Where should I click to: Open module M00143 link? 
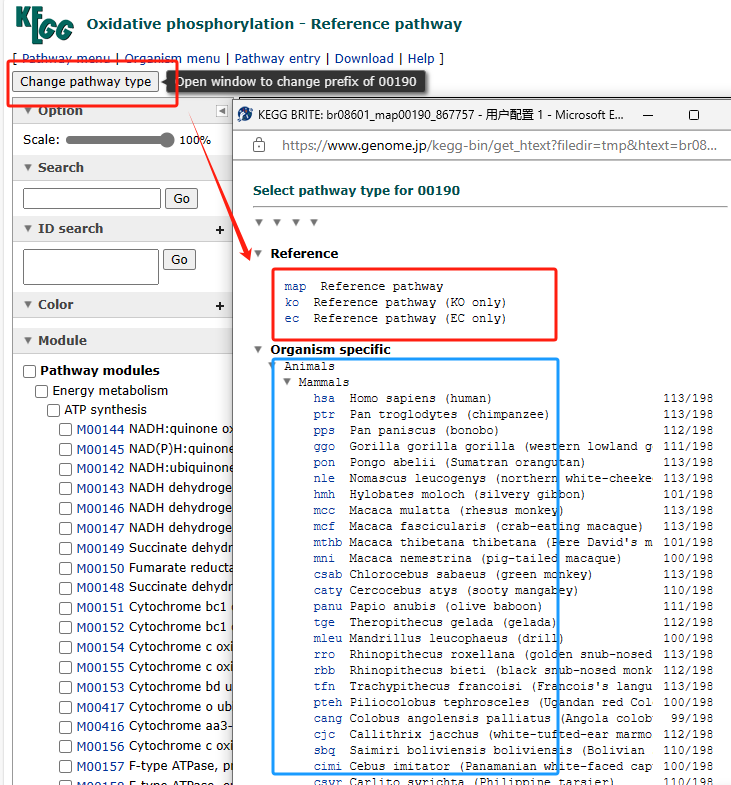[100, 489]
